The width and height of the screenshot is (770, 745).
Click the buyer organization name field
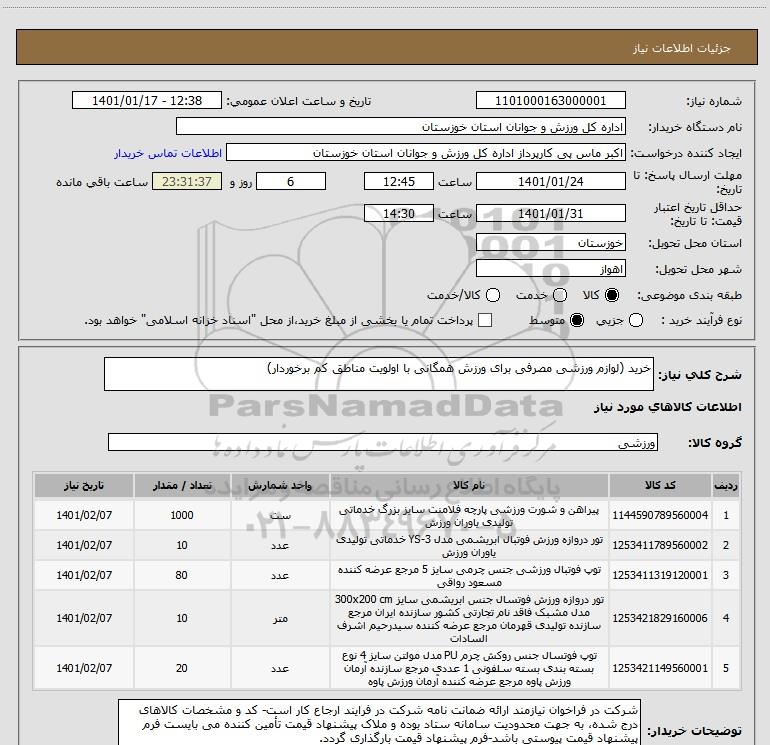pyautogui.click(x=401, y=127)
